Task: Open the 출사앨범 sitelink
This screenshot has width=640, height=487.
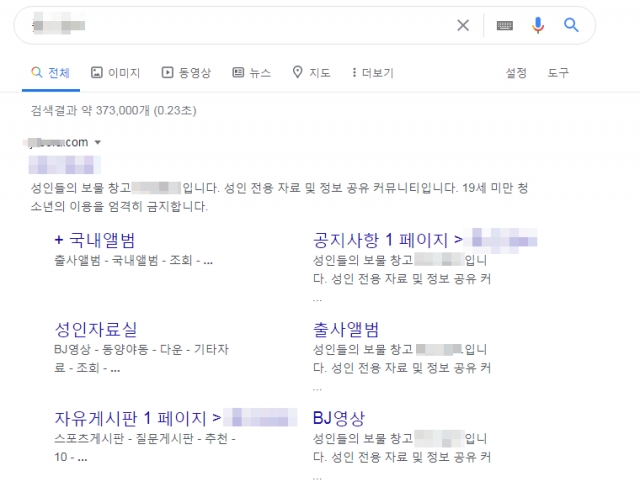Action: coord(346,329)
